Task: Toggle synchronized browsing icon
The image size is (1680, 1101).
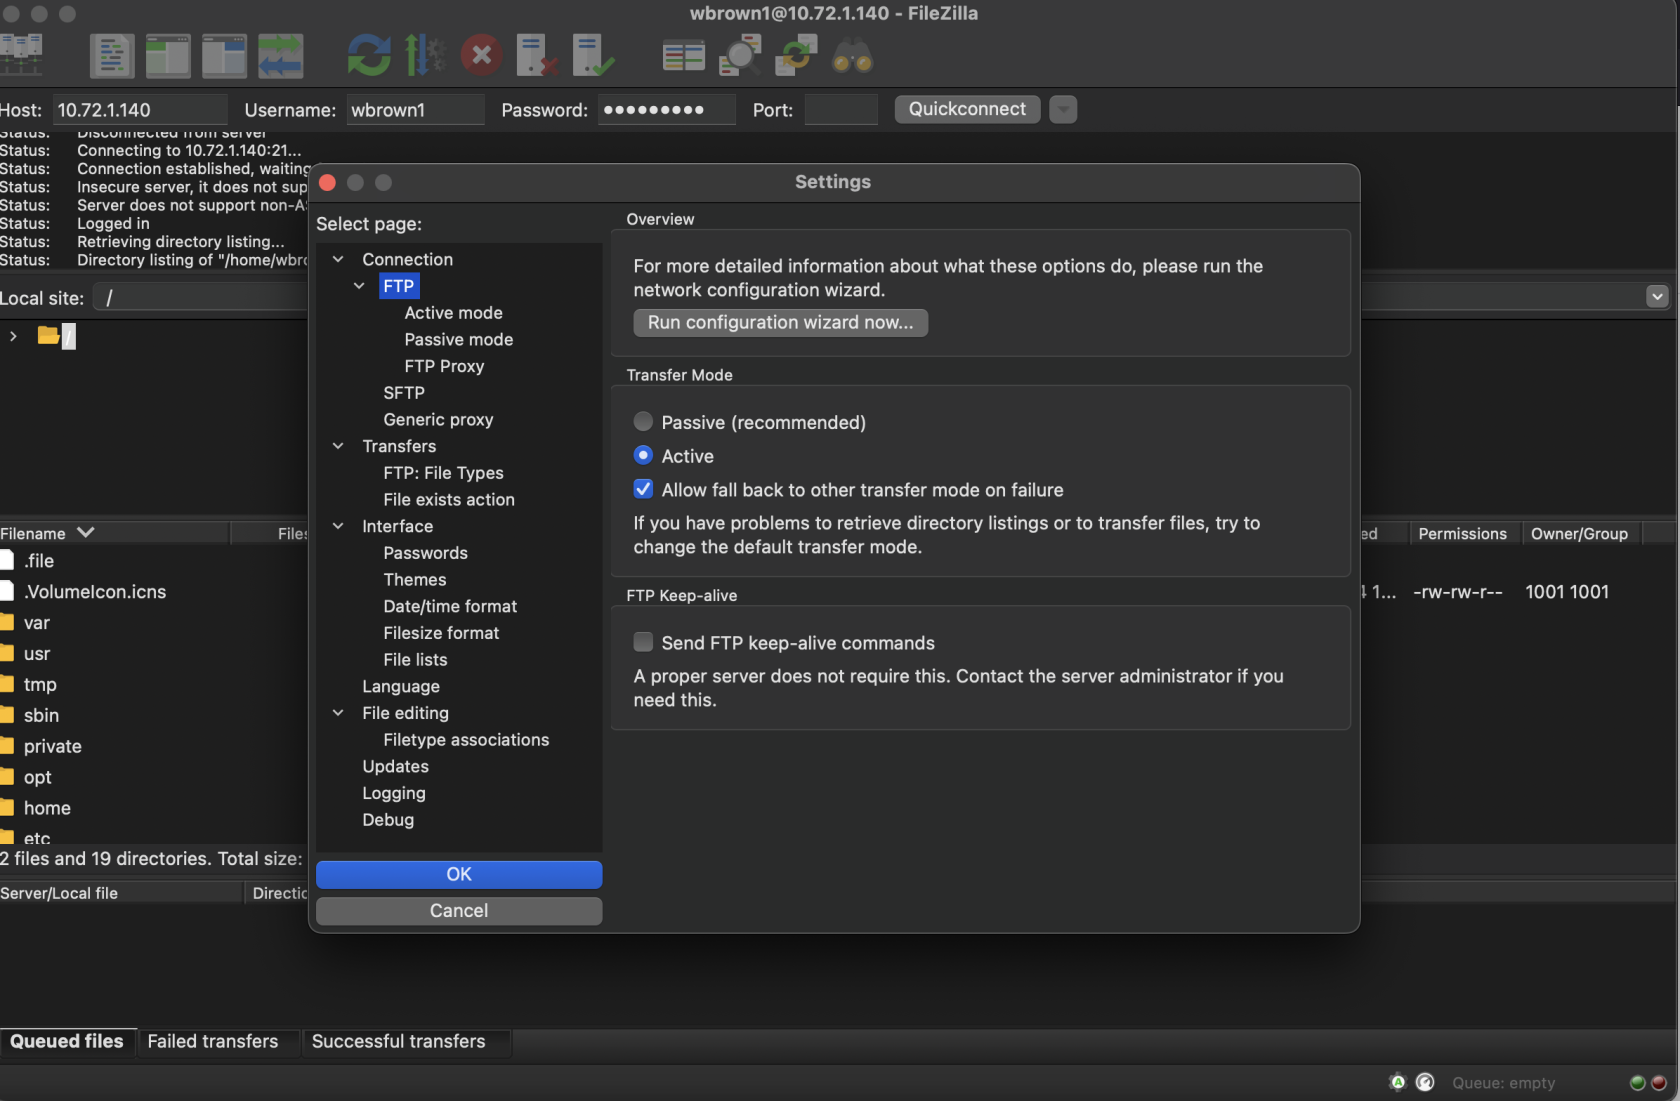Action: pos(796,56)
